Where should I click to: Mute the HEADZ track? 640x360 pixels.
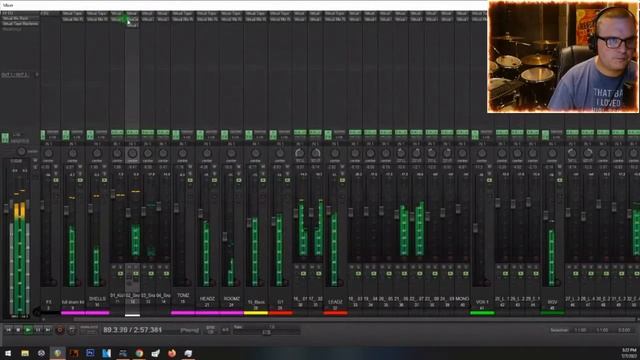(214, 167)
